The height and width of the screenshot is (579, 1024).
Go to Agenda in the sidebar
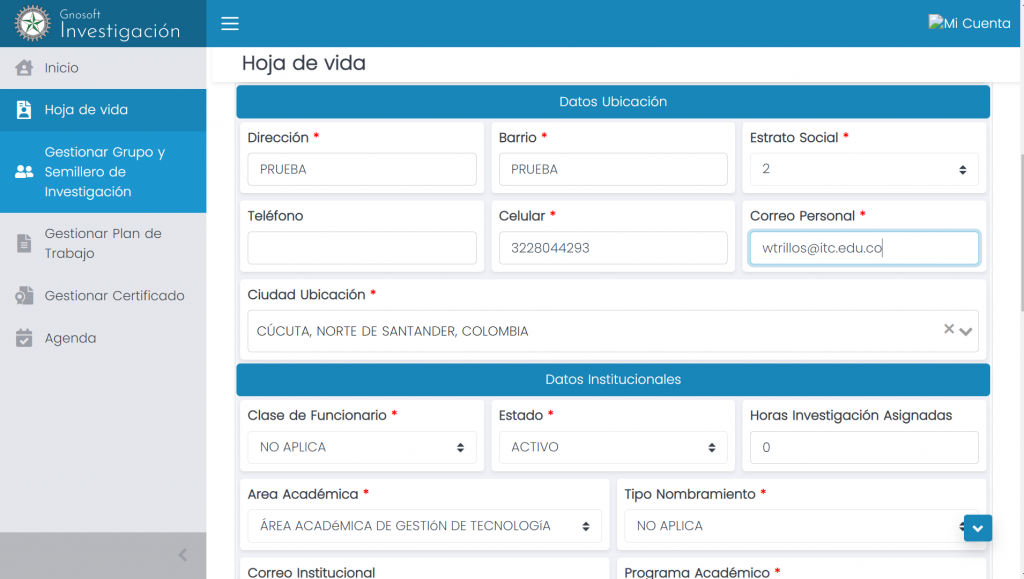point(71,339)
